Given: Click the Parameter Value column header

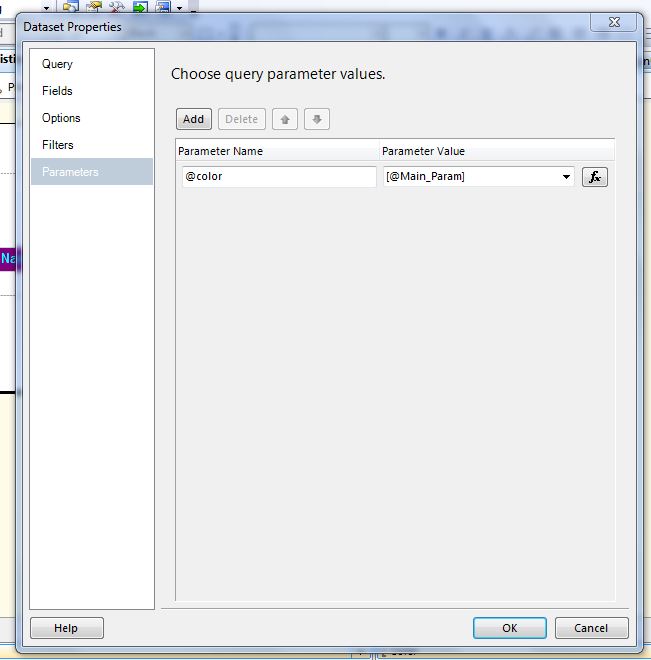Looking at the screenshot, I should (x=423, y=151).
